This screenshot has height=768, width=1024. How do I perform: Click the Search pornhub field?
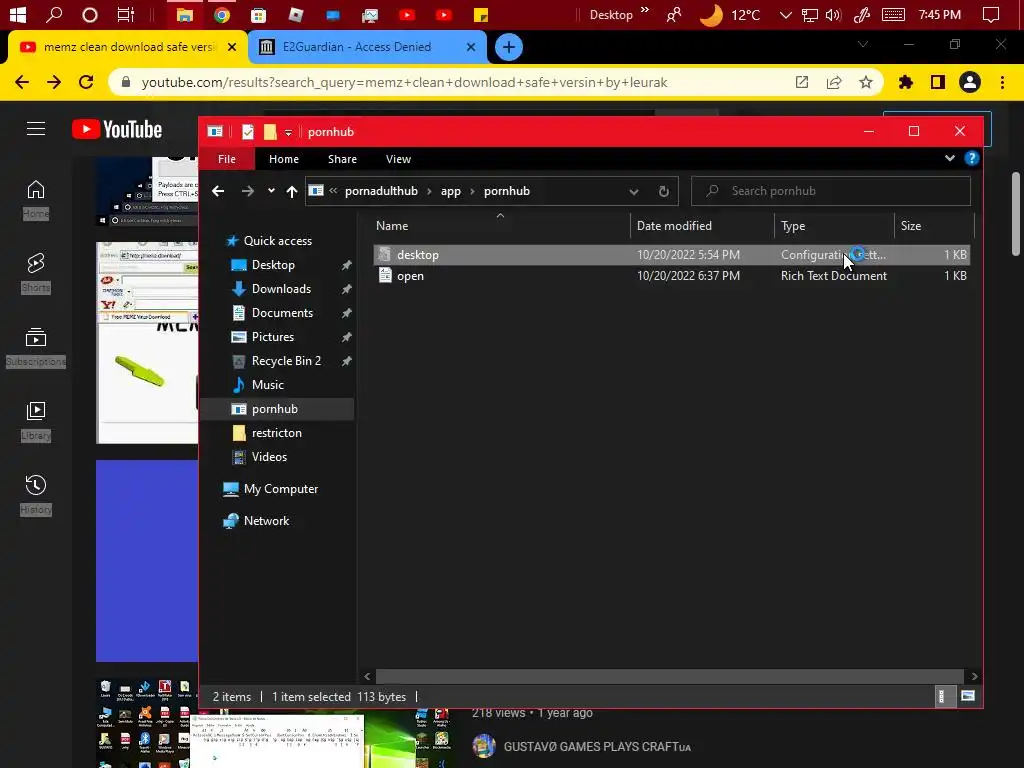[831, 191]
